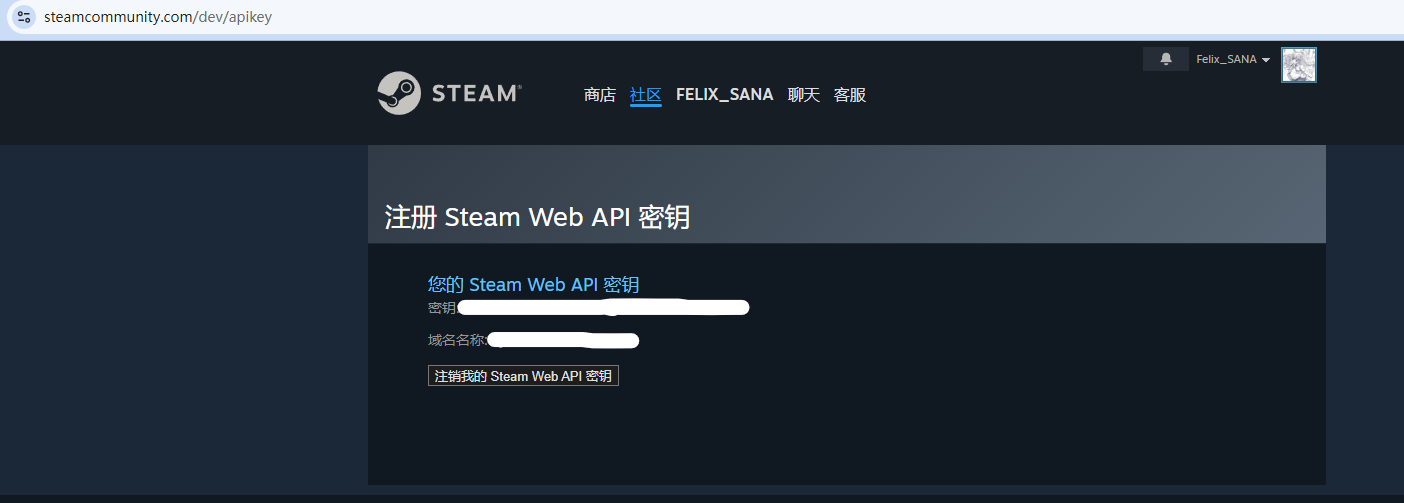Expand the Felix_SANA account dropdown arrow

[x=1266, y=60]
